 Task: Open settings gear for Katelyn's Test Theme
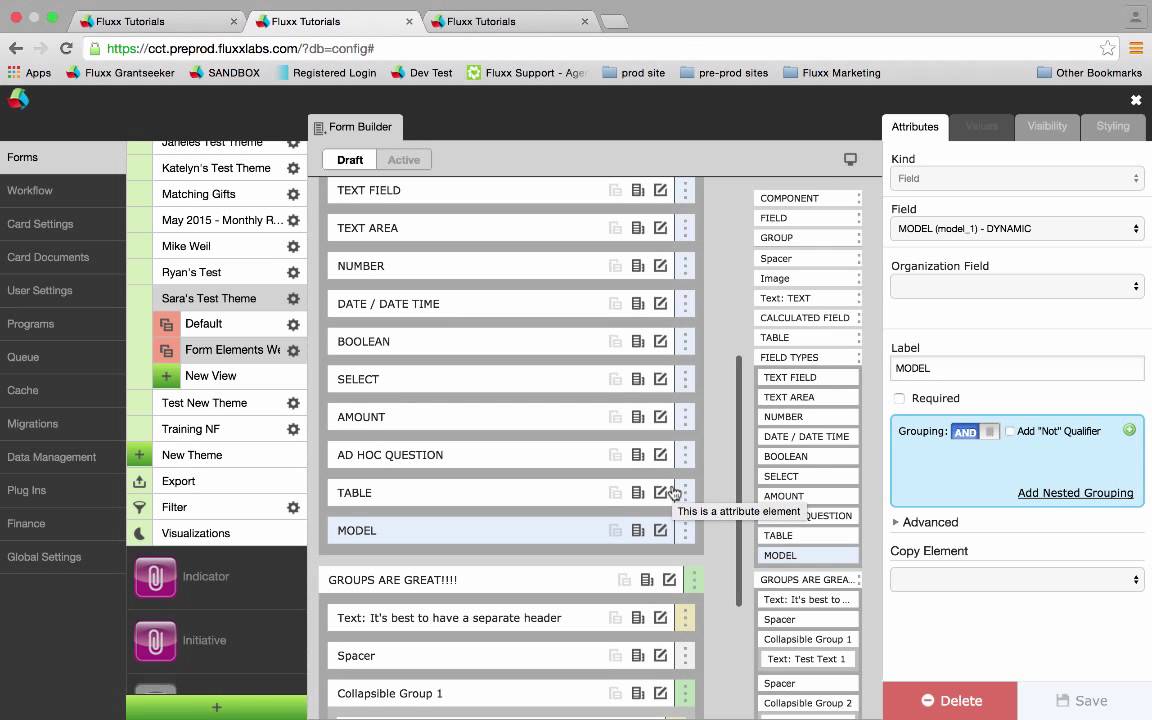tap(293, 168)
